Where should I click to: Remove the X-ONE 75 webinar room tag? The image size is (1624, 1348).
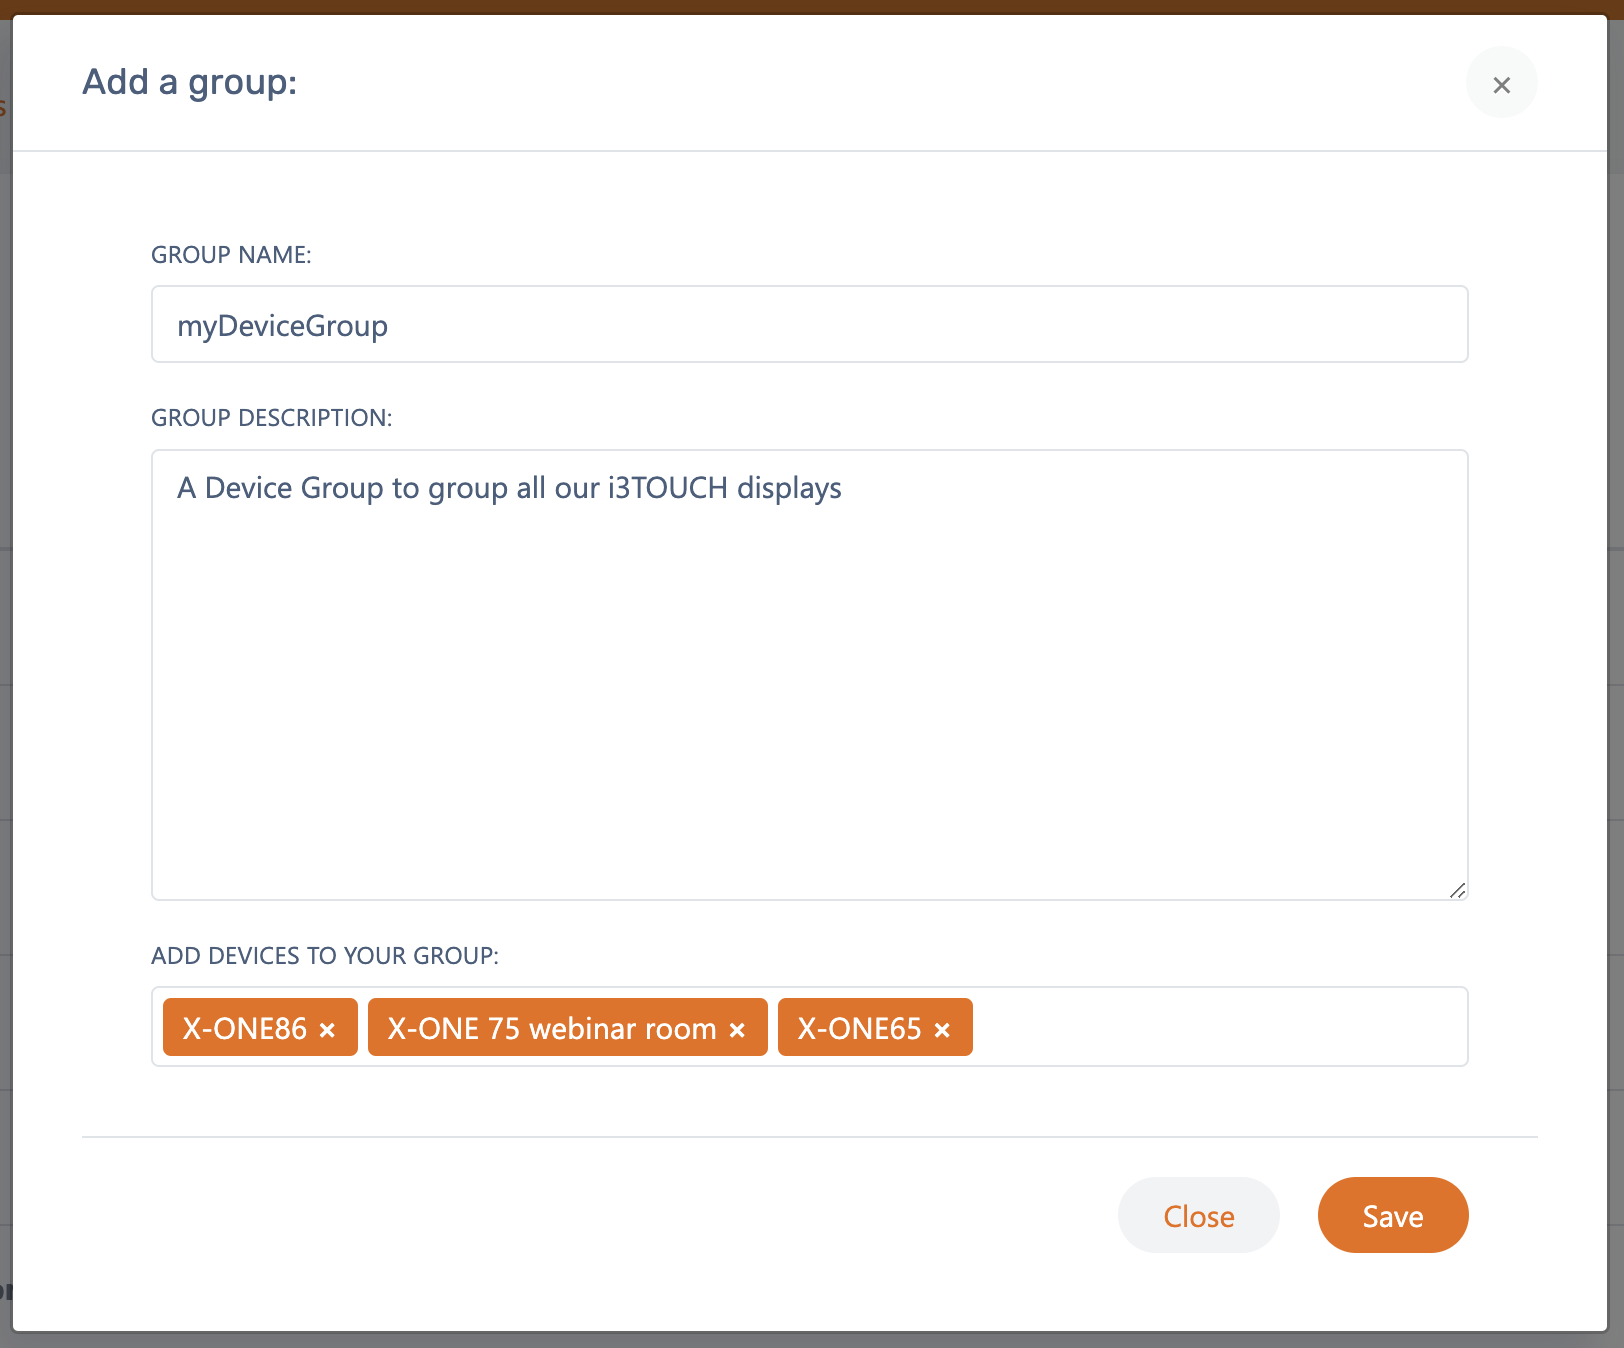click(x=737, y=1029)
